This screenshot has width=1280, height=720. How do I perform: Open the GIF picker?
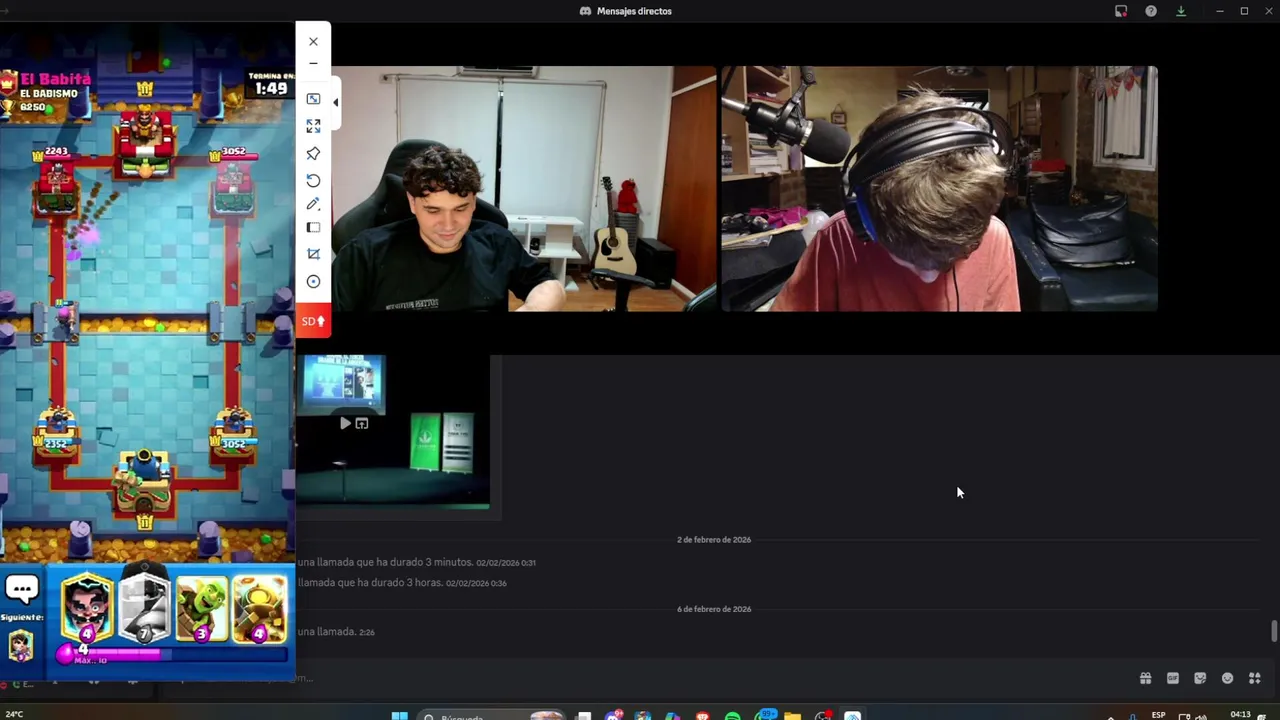1173,678
